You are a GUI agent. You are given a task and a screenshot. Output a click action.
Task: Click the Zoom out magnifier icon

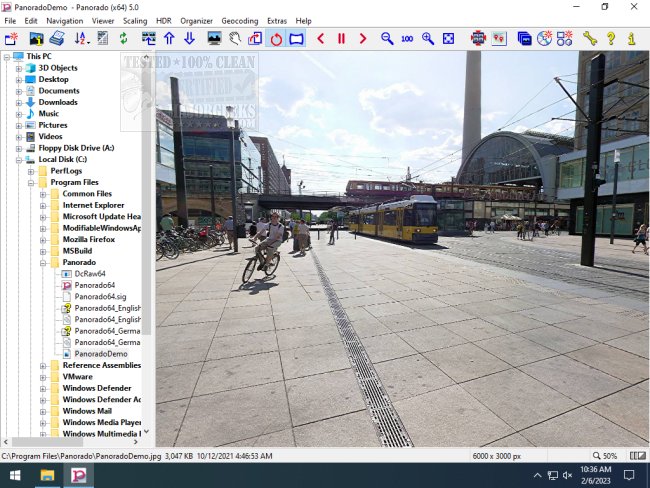(x=387, y=38)
